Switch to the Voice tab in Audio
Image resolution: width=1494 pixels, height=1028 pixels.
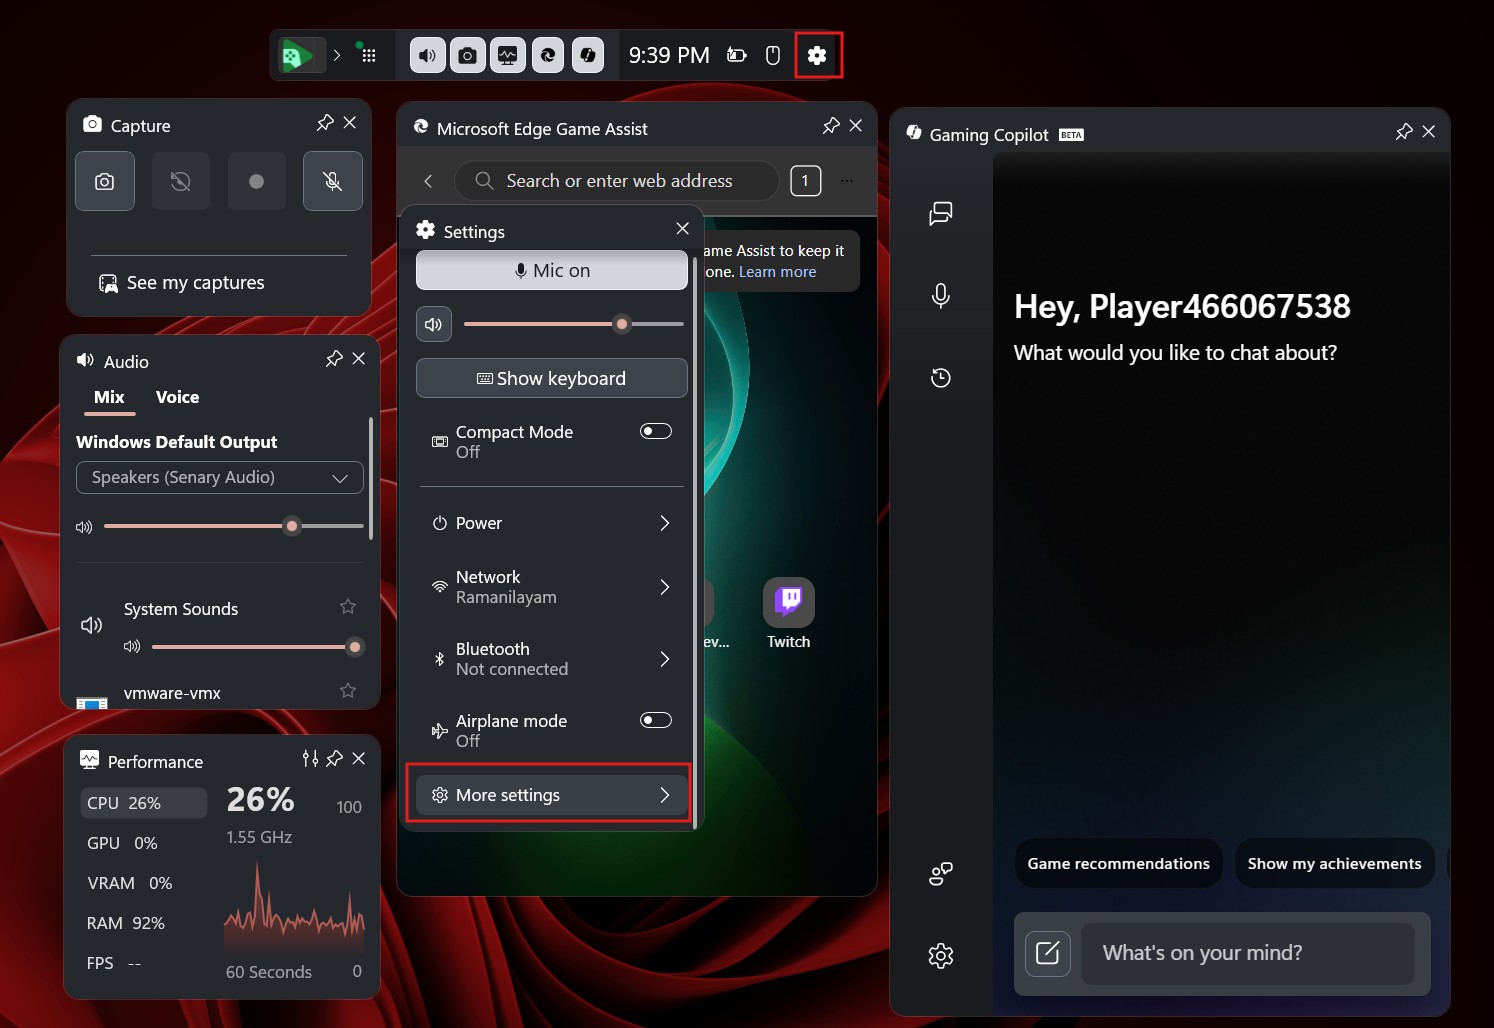click(x=177, y=397)
